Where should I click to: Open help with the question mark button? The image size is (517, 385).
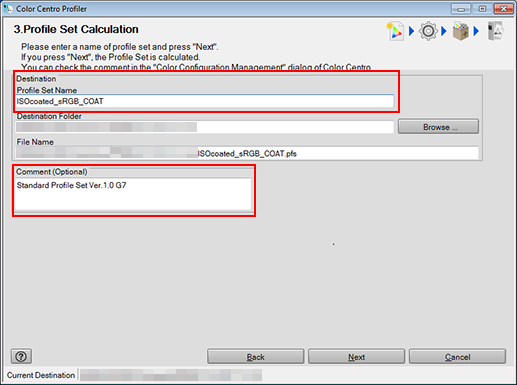(x=21, y=356)
